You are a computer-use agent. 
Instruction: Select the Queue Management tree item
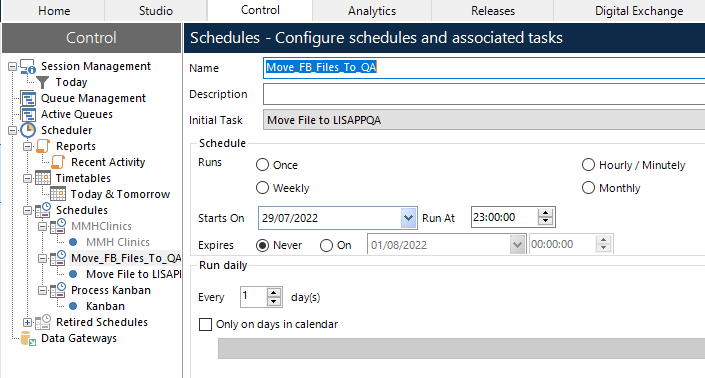coord(94,98)
